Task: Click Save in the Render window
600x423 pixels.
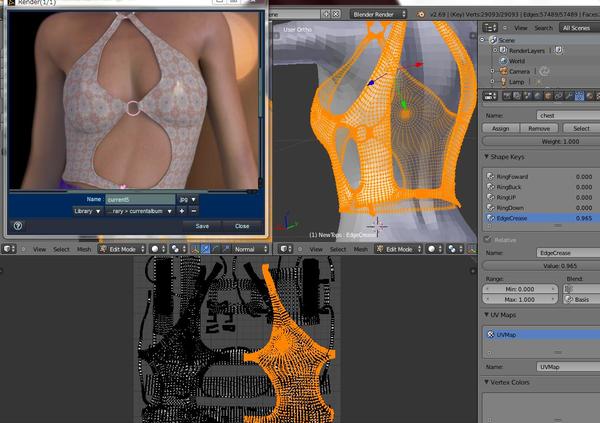Action: (x=202, y=226)
